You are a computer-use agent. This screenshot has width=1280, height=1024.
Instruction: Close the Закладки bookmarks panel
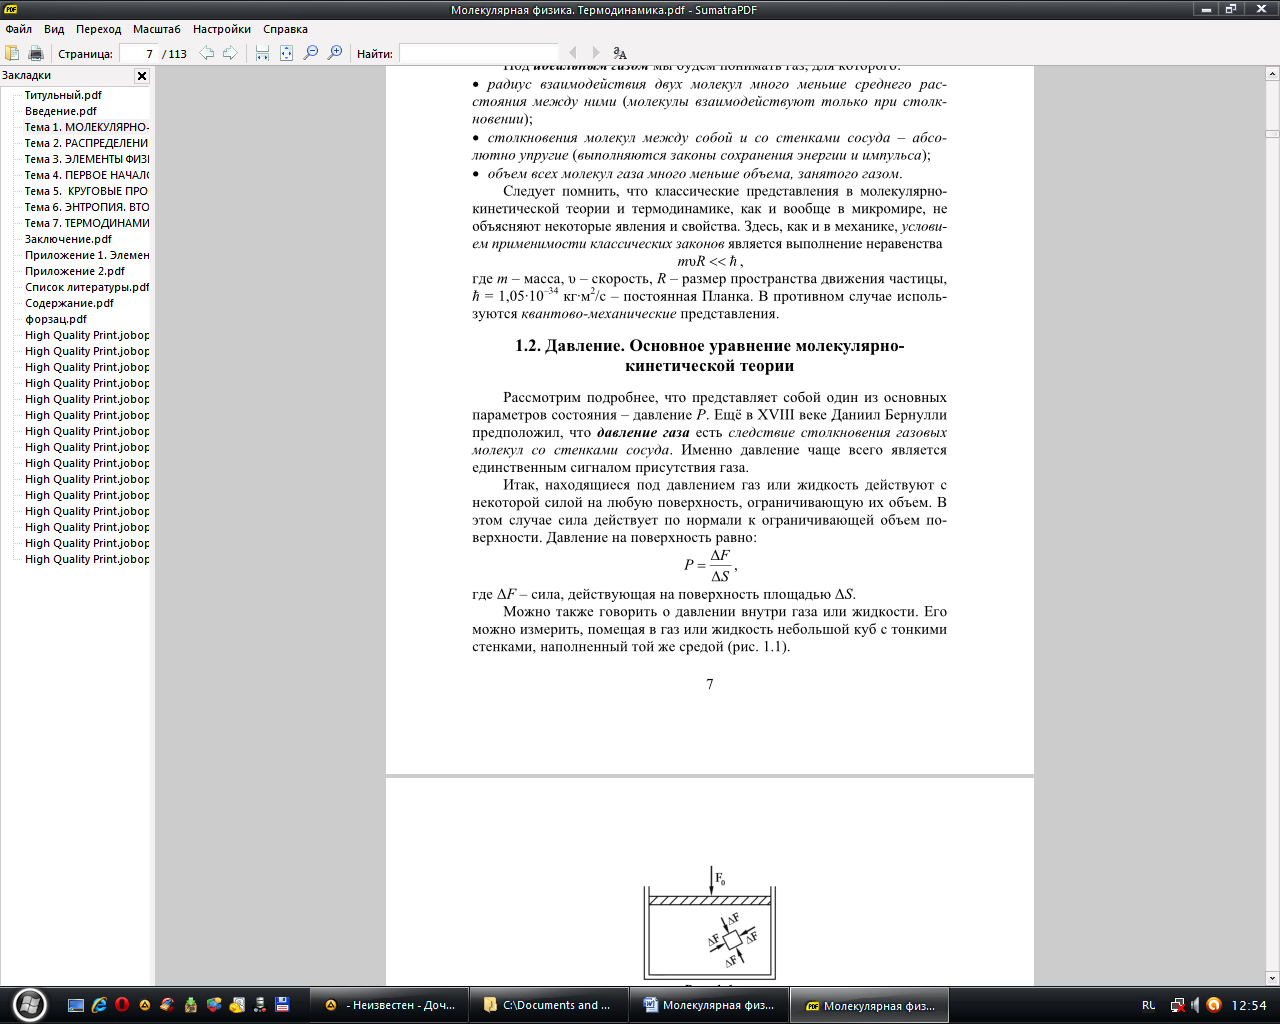tap(142, 76)
